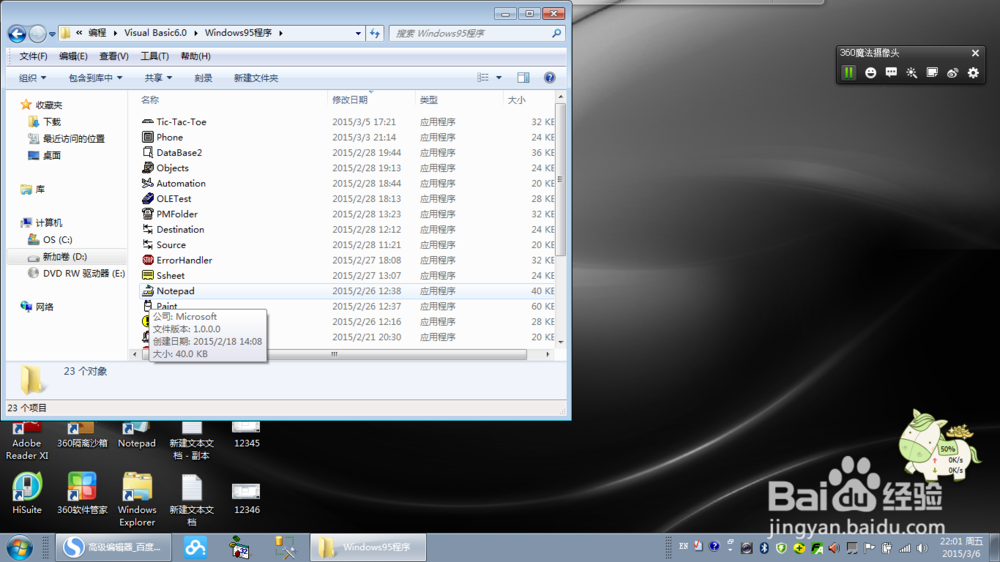Click the search magnifier icon
1000x562 pixels.
point(557,33)
